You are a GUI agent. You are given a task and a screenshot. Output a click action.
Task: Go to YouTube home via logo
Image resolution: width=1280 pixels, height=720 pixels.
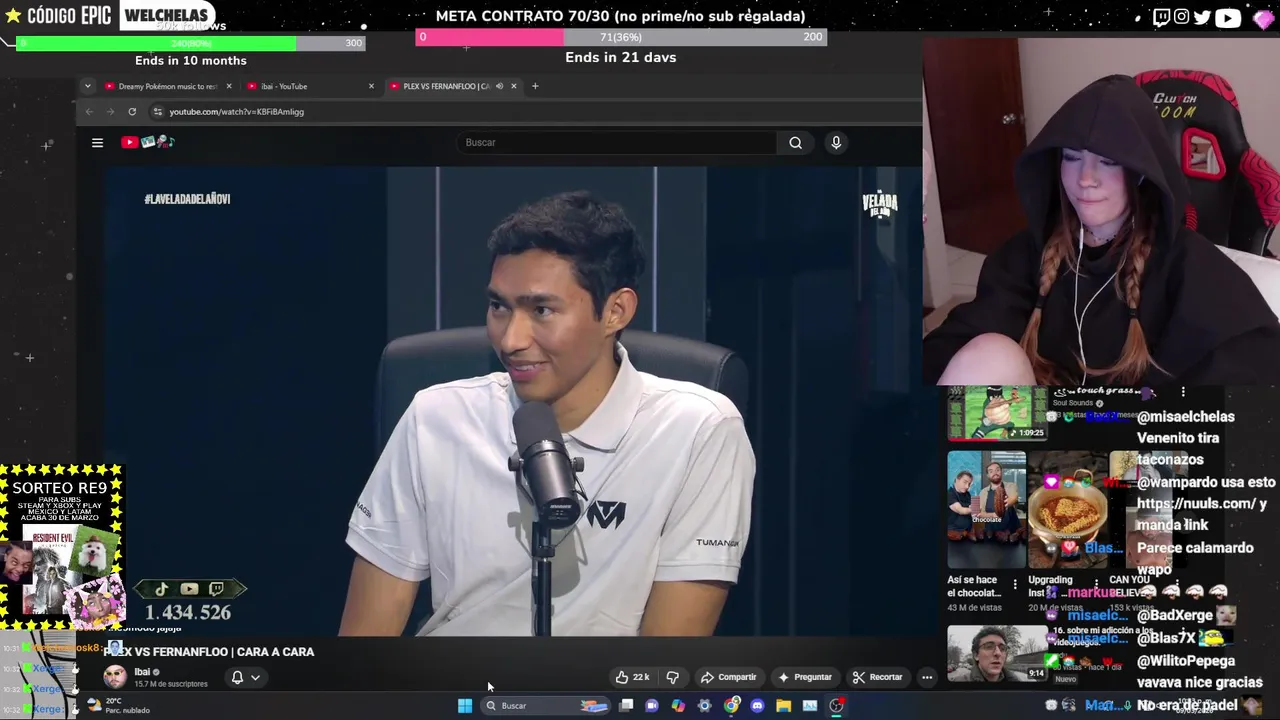(x=148, y=142)
